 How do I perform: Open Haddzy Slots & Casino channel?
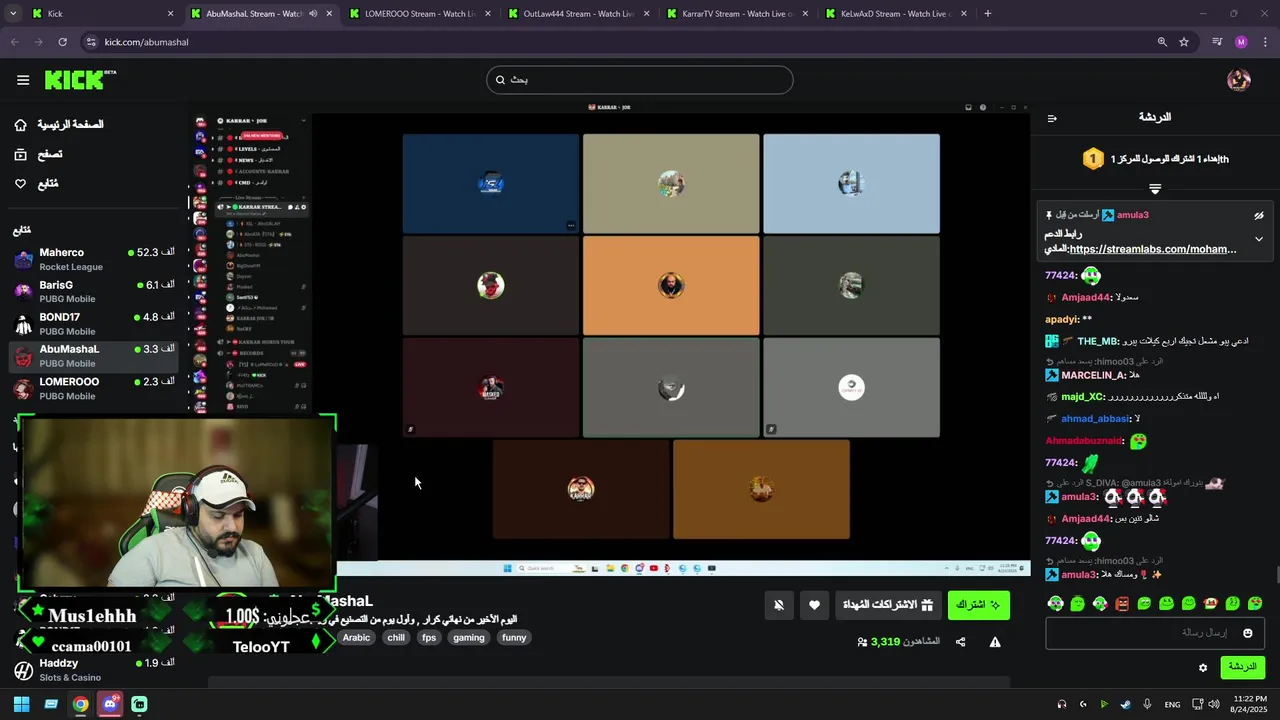point(94,670)
